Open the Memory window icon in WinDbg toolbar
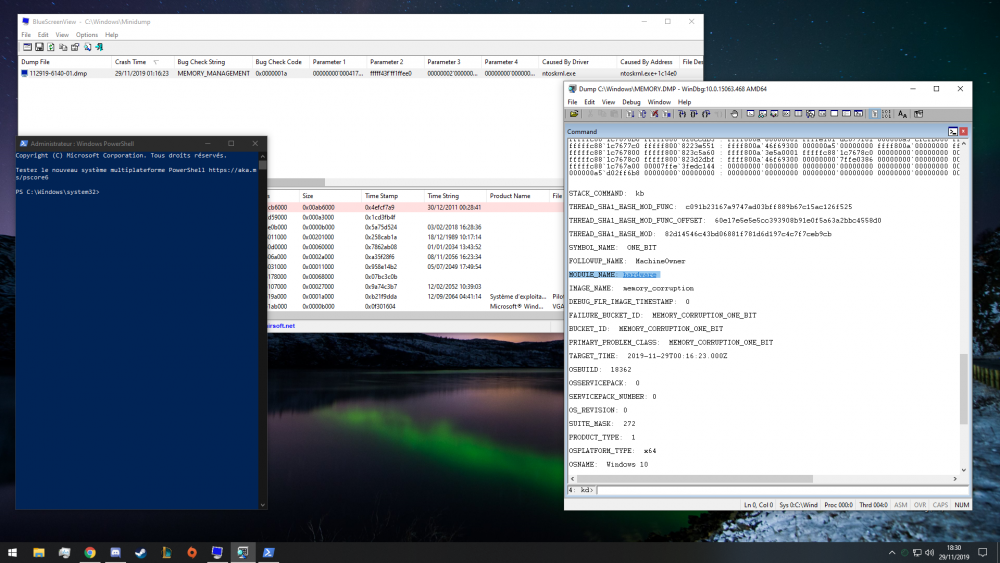1000x563 pixels. pyautogui.click(x=798, y=114)
